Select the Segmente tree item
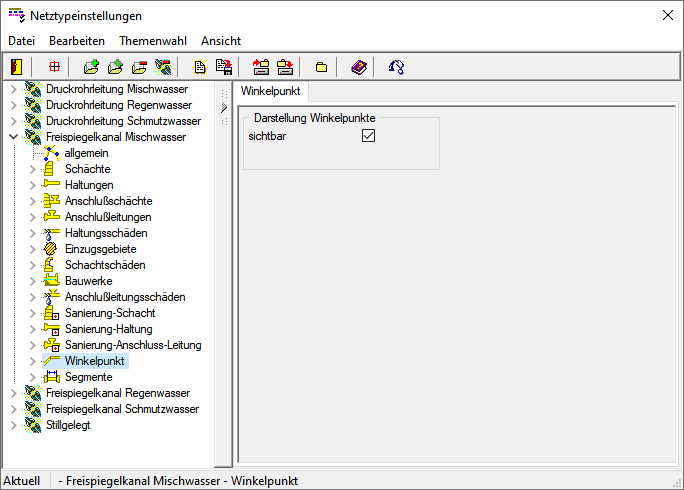Screen dimensions: 684x490 [x=88, y=377]
